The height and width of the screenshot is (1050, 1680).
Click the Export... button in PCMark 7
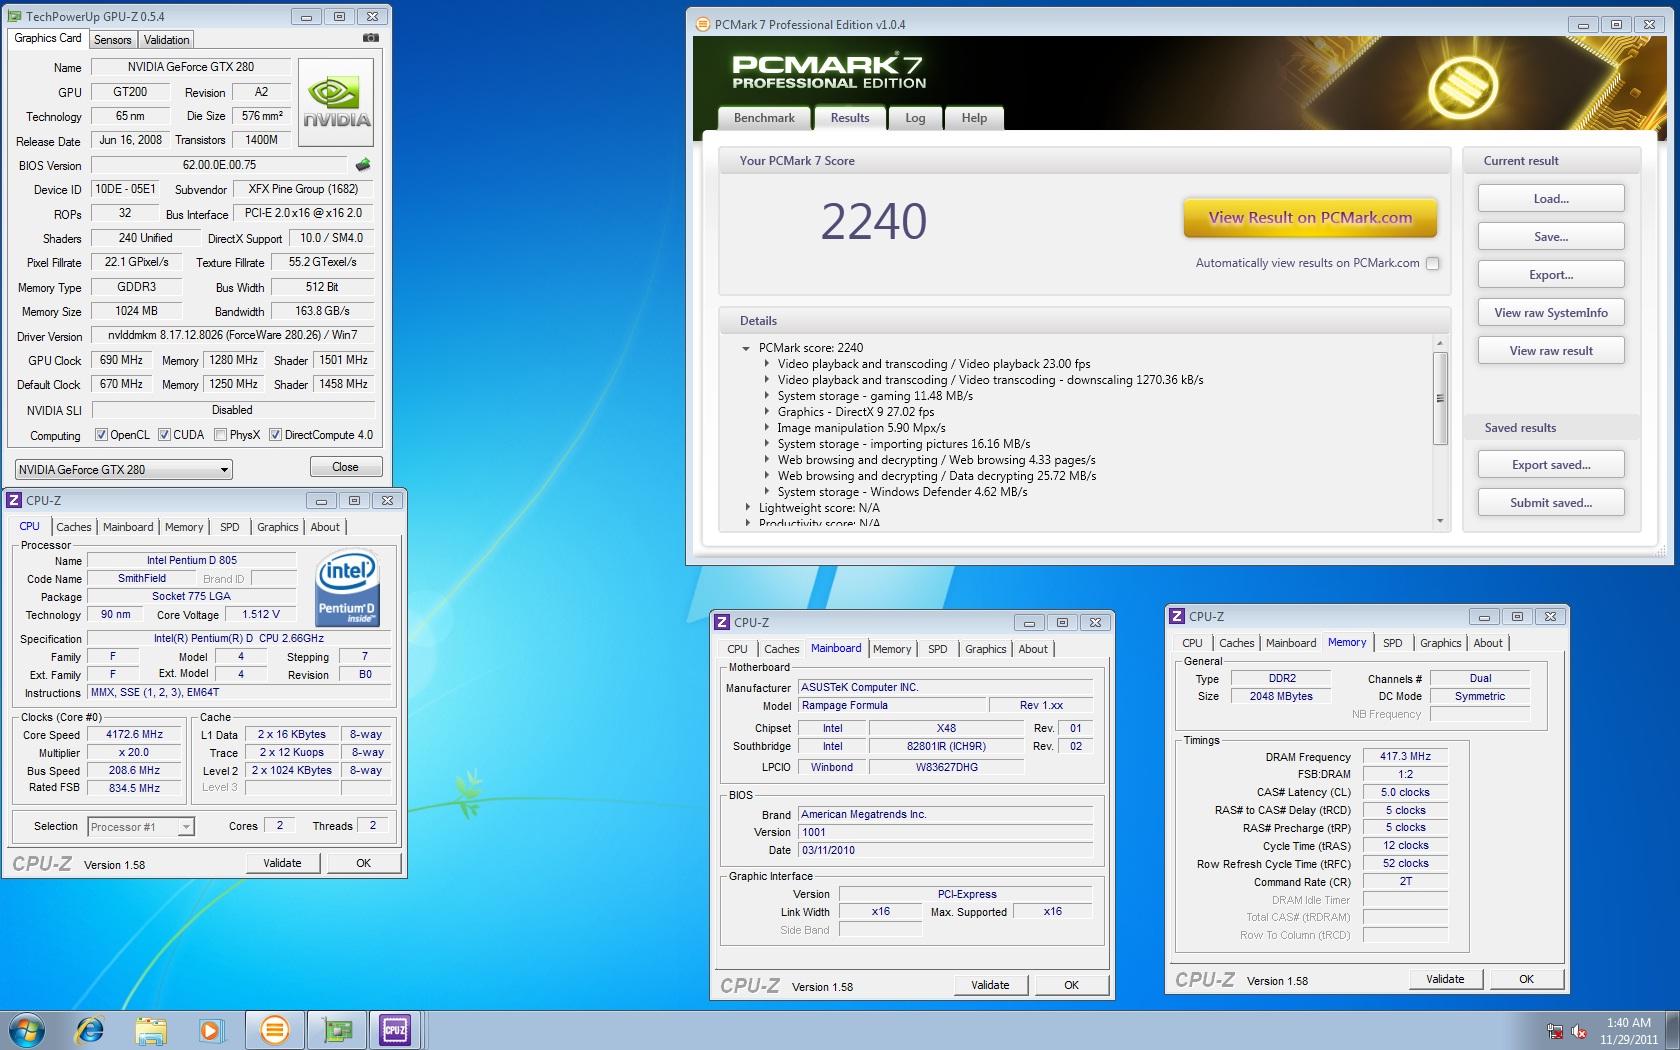click(x=1551, y=275)
